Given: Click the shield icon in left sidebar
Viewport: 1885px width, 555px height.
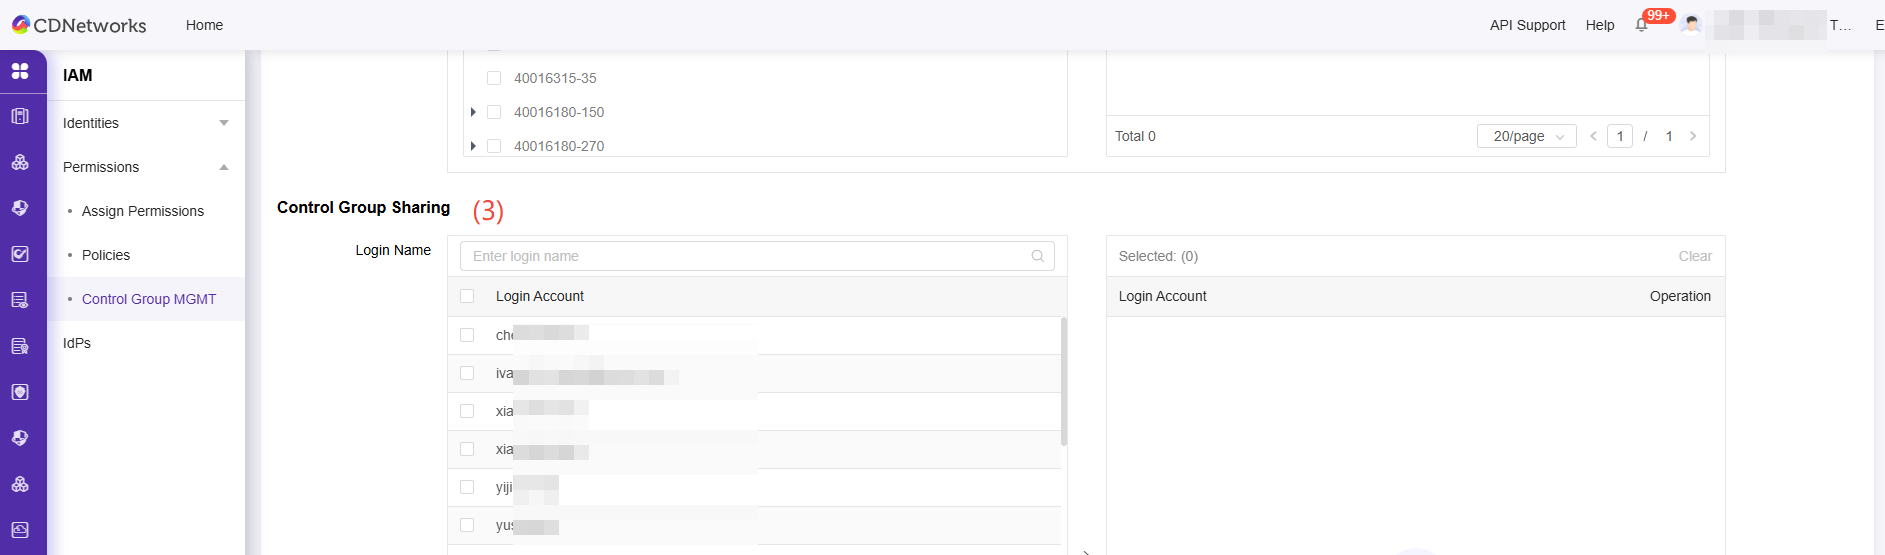Looking at the screenshot, I should pyautogui.click(x=20, y=392).
